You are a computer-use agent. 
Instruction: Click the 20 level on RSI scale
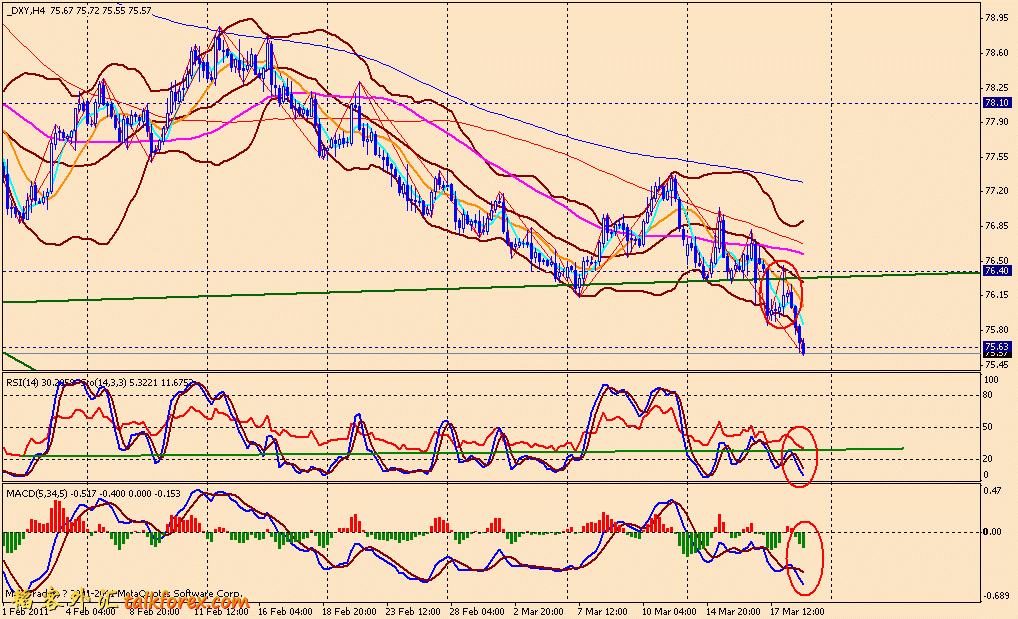tap(987, 459)
